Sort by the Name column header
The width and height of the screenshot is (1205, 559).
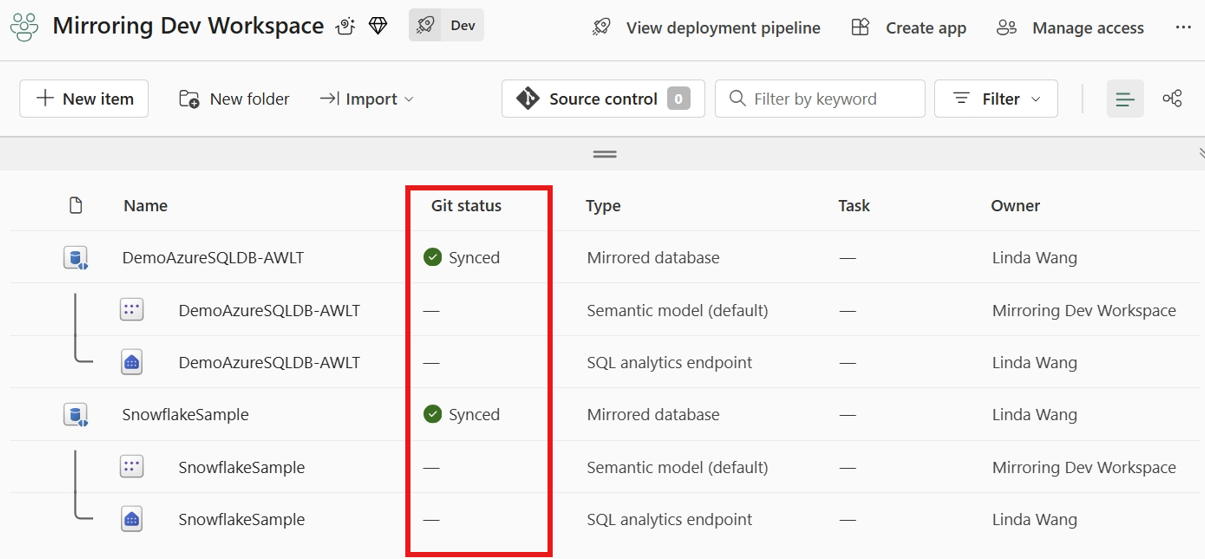pos(145,205)
